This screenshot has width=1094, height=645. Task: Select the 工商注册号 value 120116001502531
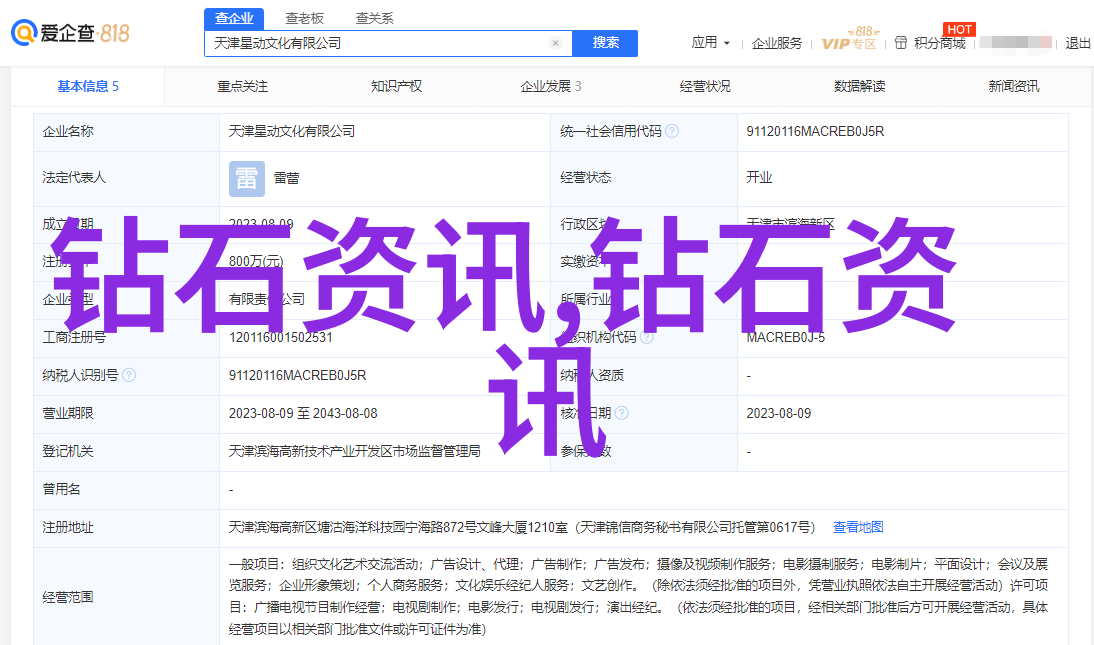[280, 337]
